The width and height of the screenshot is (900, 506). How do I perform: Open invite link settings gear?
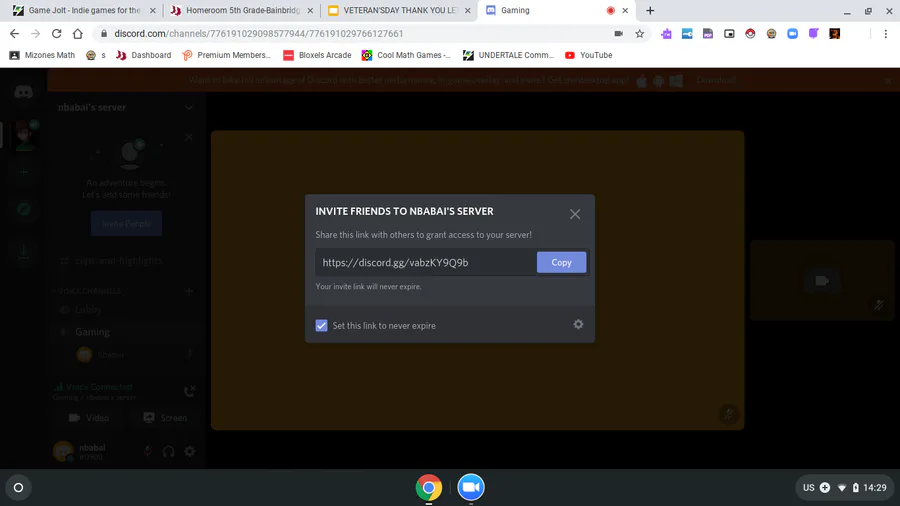tap(578, 324)
